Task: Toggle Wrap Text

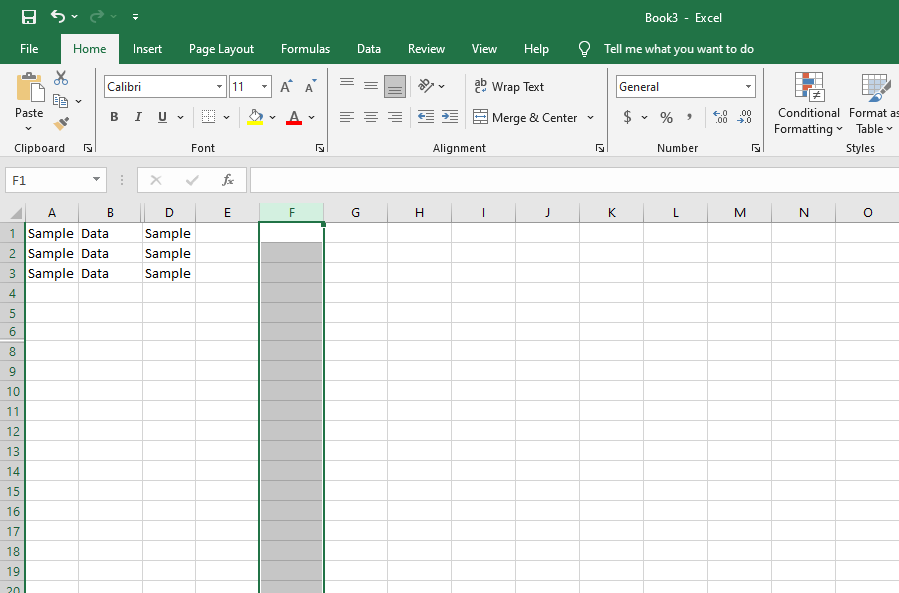Action: [x=511, y=87]
